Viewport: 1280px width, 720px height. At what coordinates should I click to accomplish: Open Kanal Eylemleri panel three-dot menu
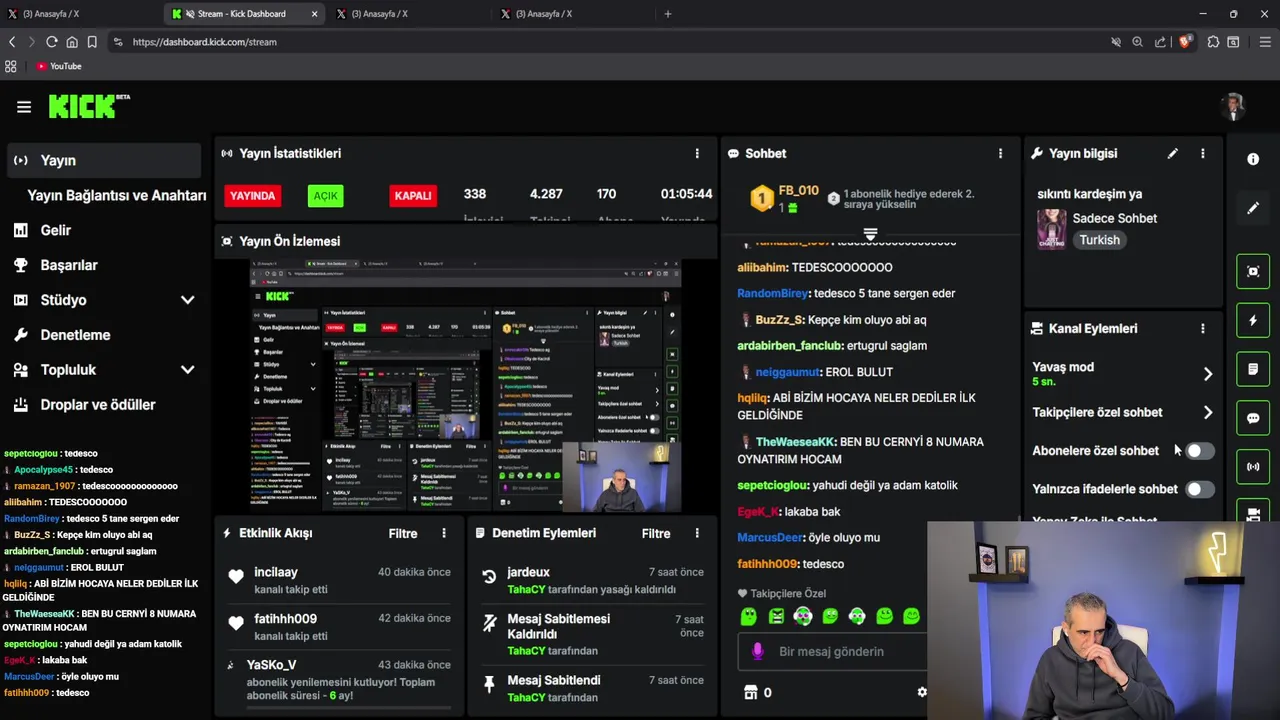pyautogui.click(x=1203, y=328)
